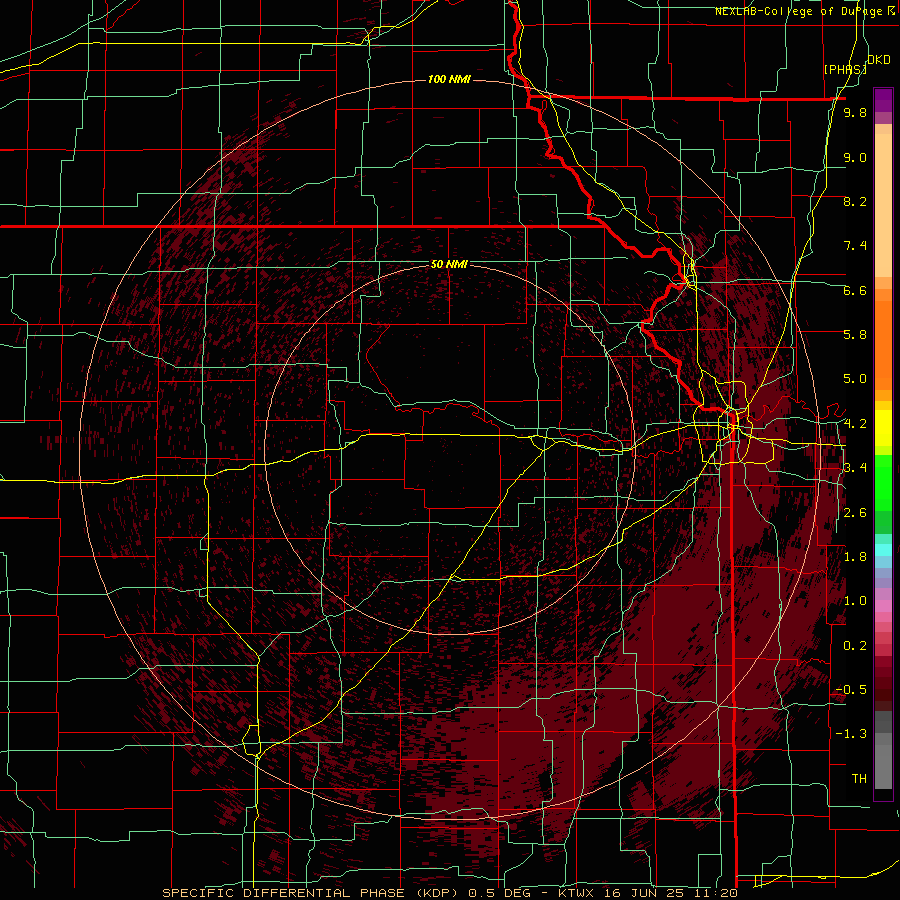900x900 pixels.
Task: Click the 1.0 scale value
Action: [855, 601]
